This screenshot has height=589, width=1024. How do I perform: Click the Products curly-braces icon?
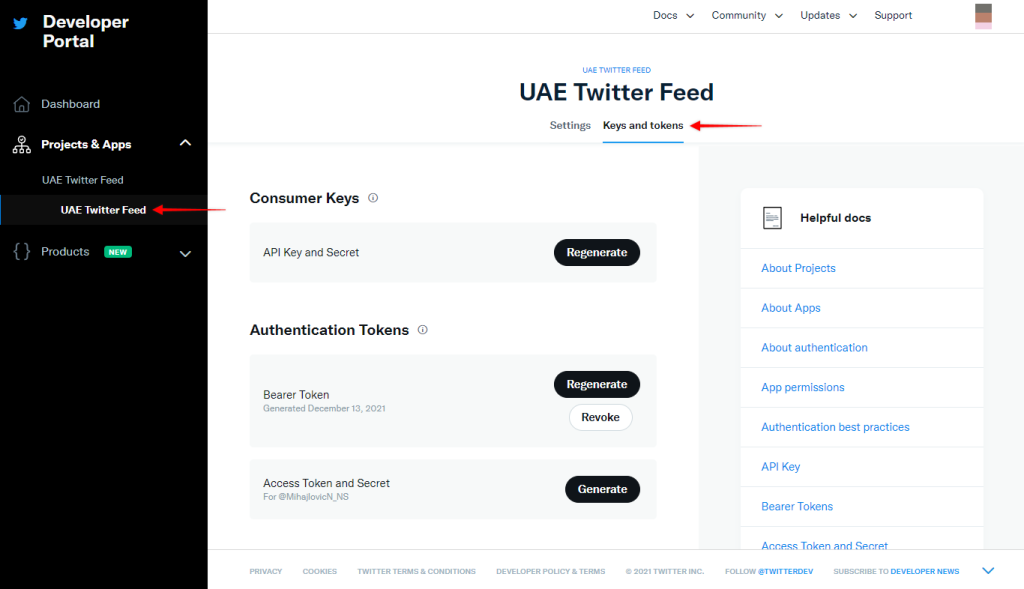pyautogui.click(x=21, y=251)
